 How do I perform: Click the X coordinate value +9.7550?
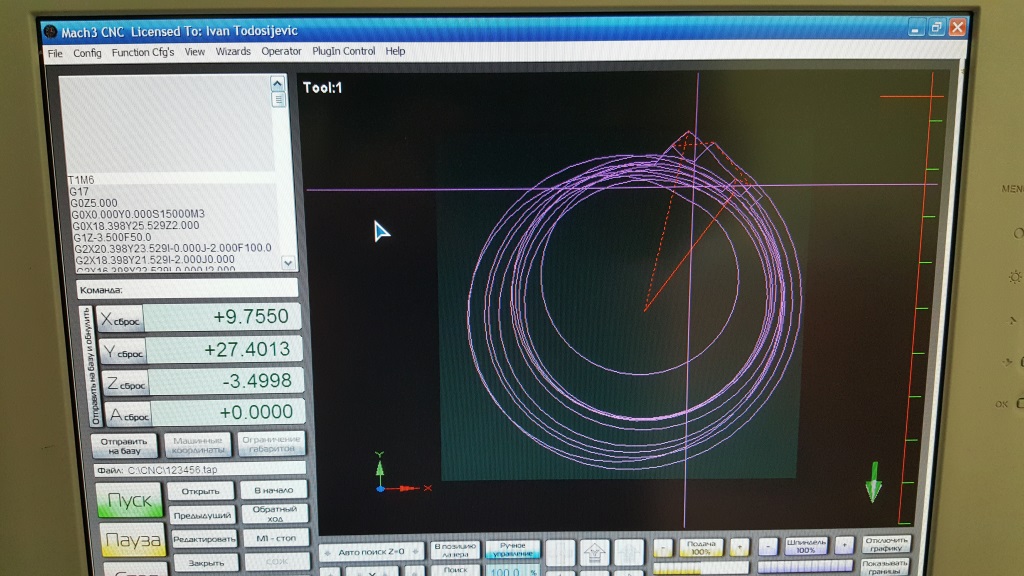222,317
